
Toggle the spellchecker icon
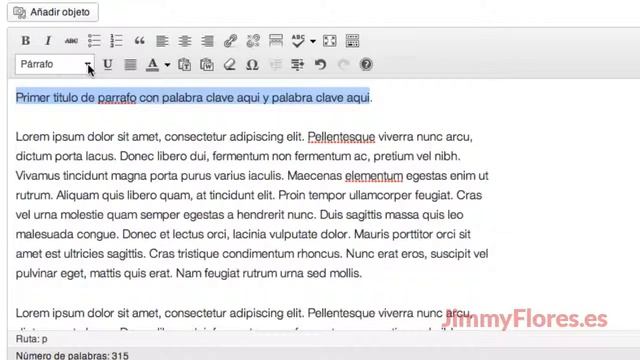pyautogui.click(x=298, y=41)
